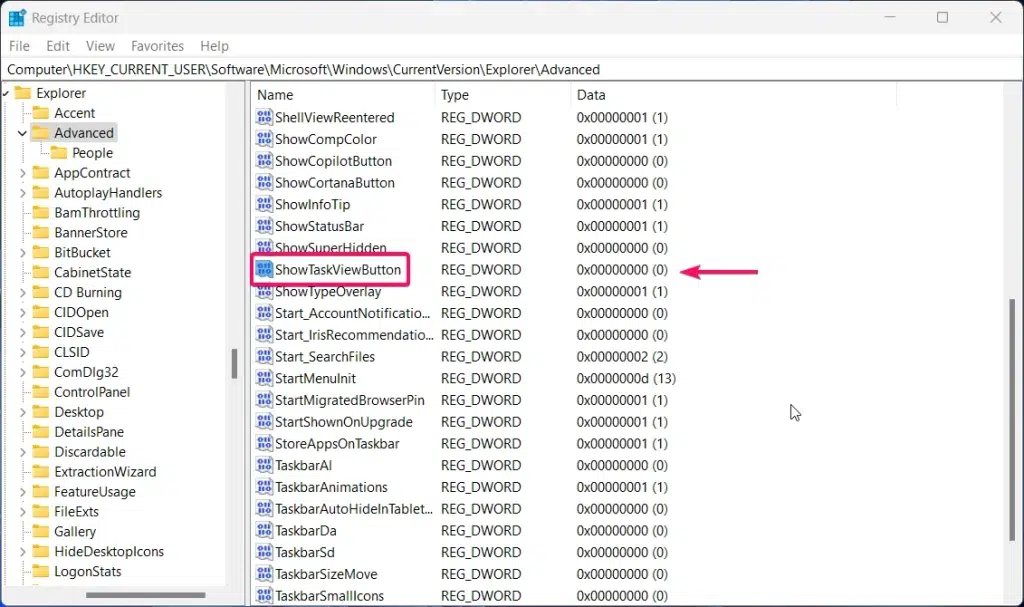Expand the BitBucket tree node
The width and height of the screenshot is (1024, 607).
click(x=22, y=253)
